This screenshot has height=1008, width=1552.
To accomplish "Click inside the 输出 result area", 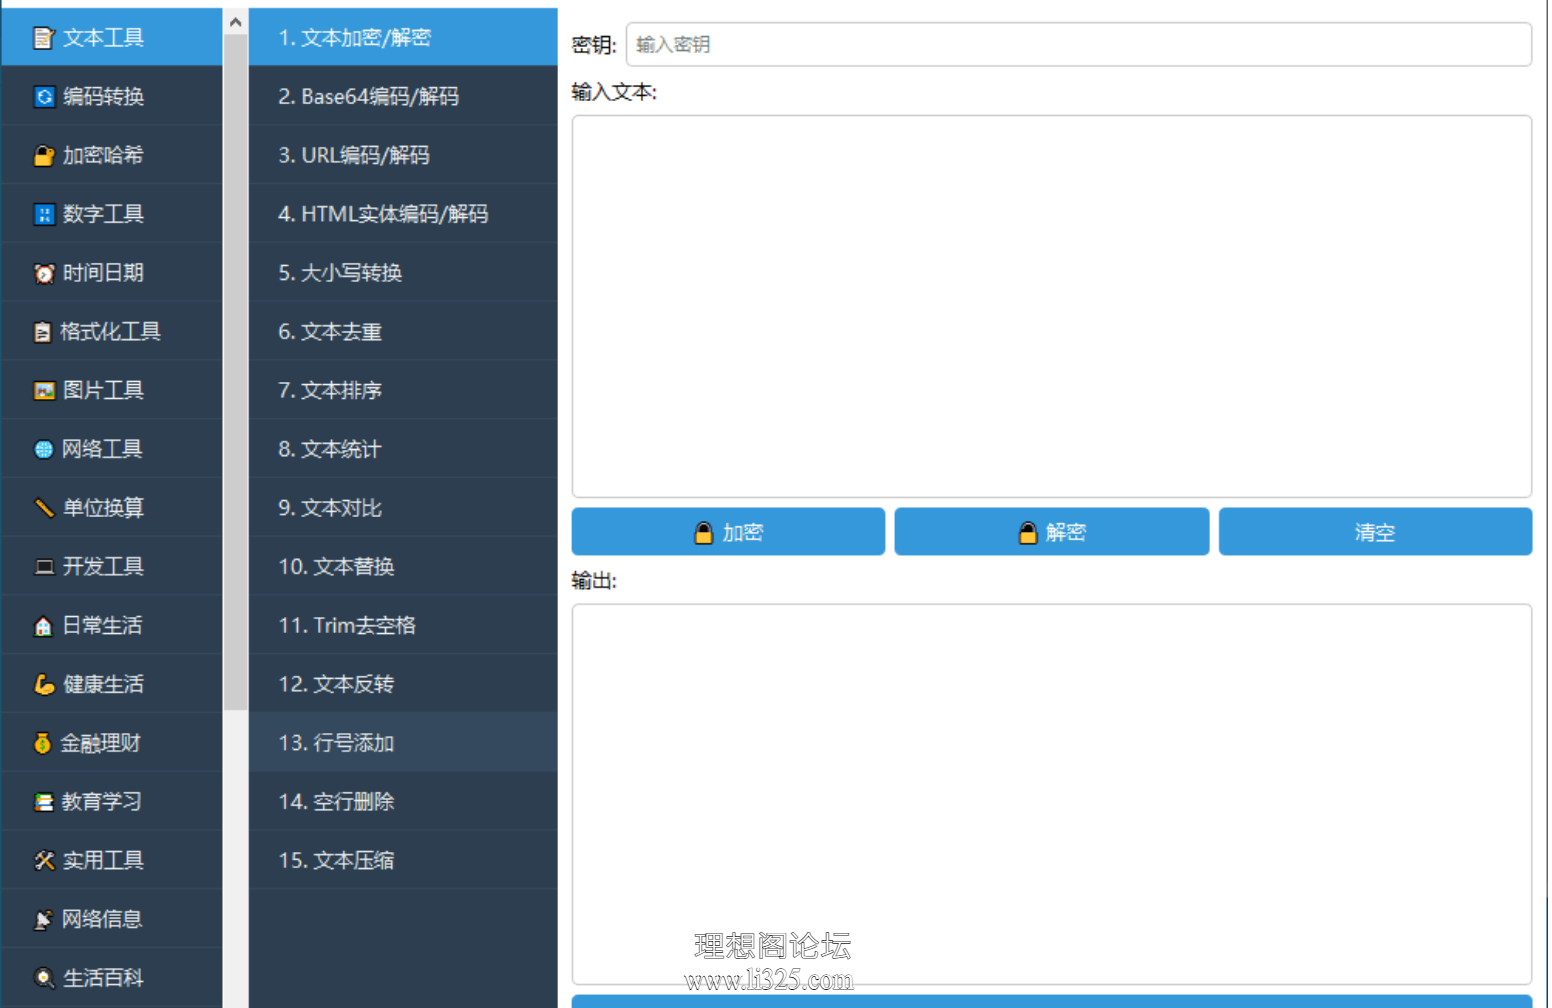I will pos(1051,794).
